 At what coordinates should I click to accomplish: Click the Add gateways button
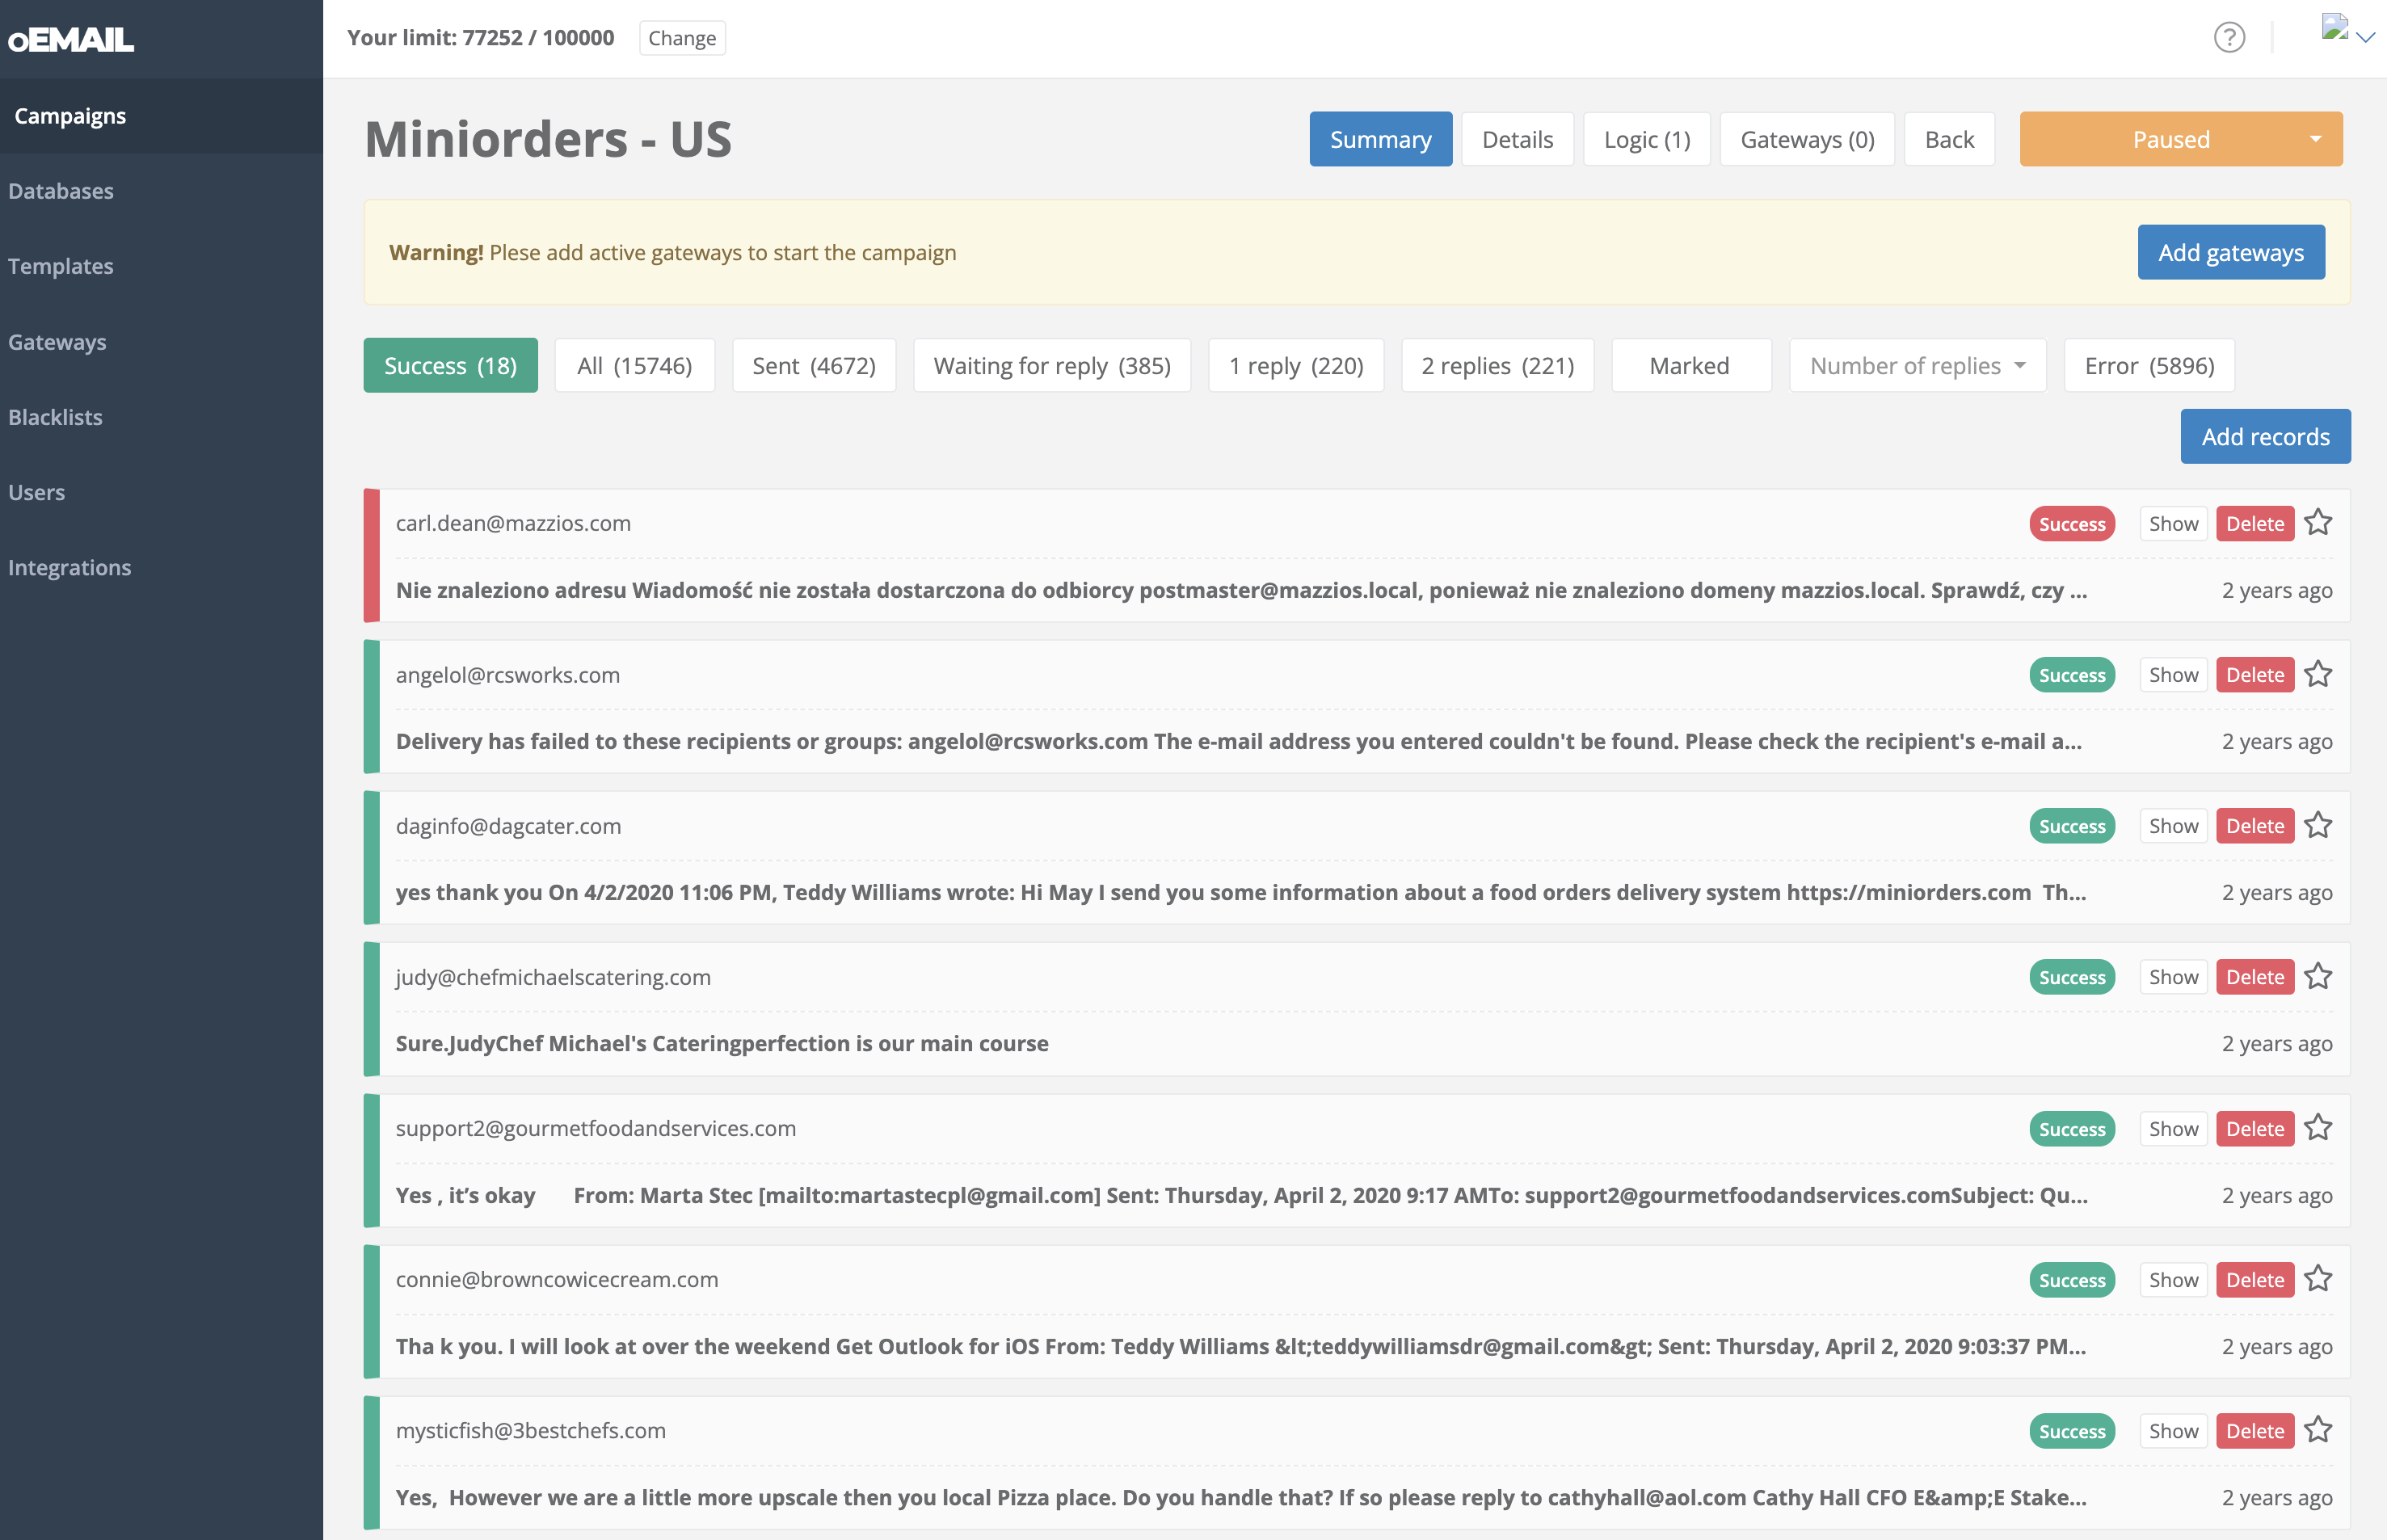pos(2230,253)
